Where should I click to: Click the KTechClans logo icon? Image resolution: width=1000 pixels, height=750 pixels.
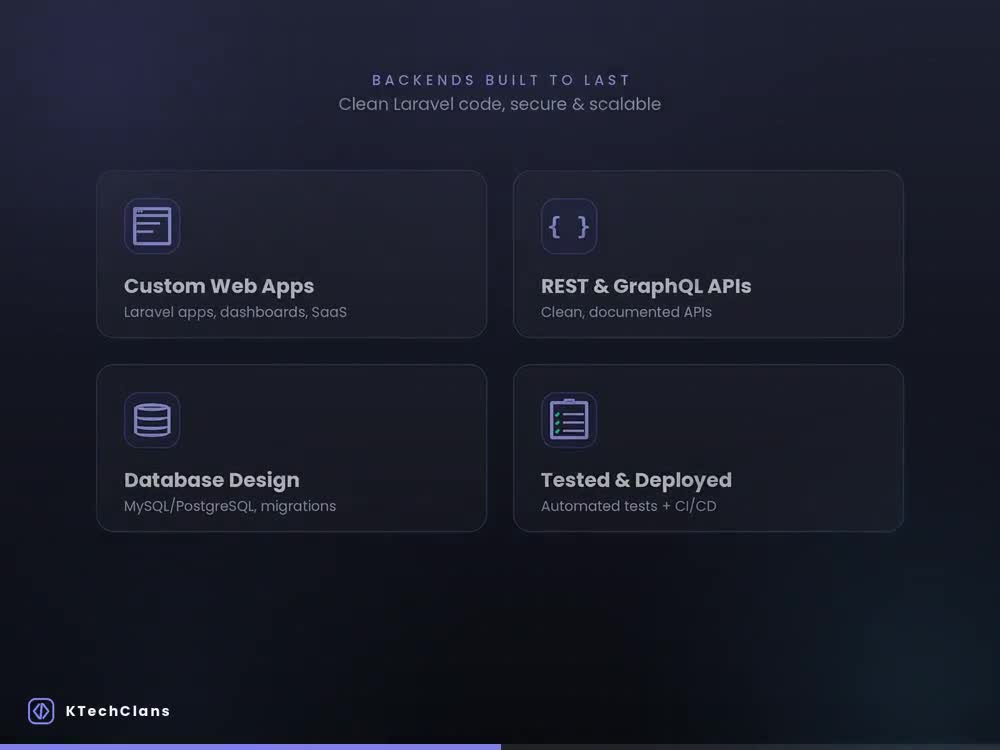pos(41,710)
